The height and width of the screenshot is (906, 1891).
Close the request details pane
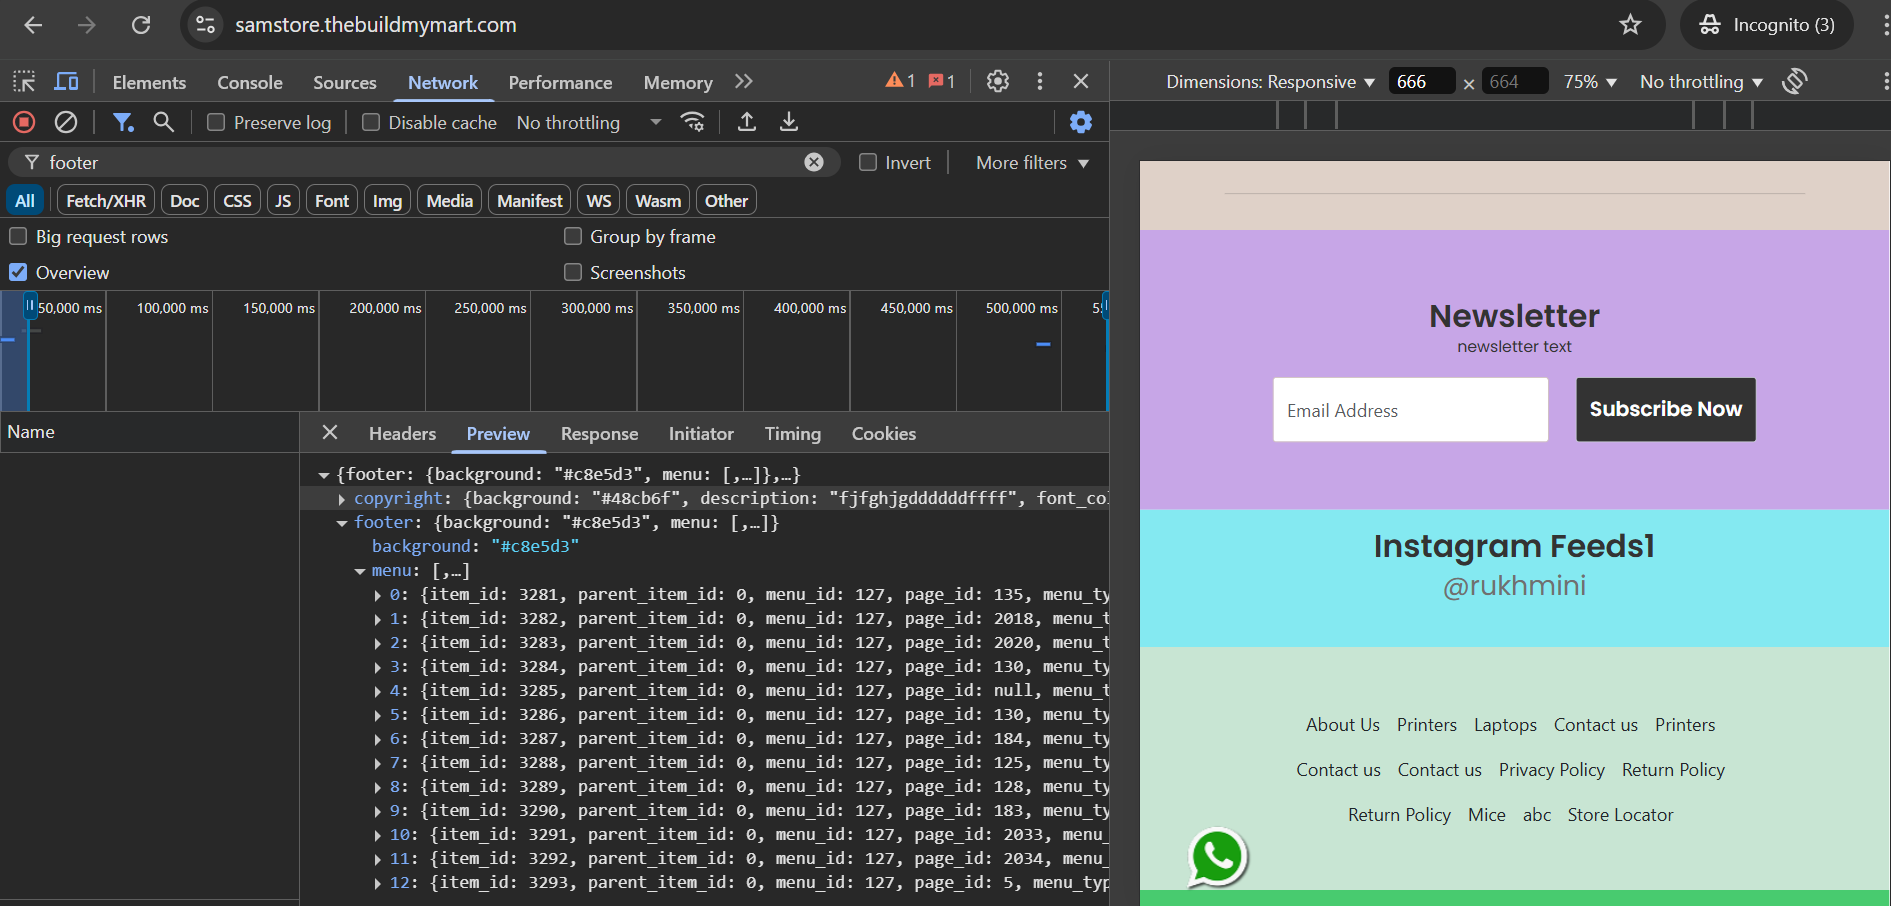(x=330, y=432)
